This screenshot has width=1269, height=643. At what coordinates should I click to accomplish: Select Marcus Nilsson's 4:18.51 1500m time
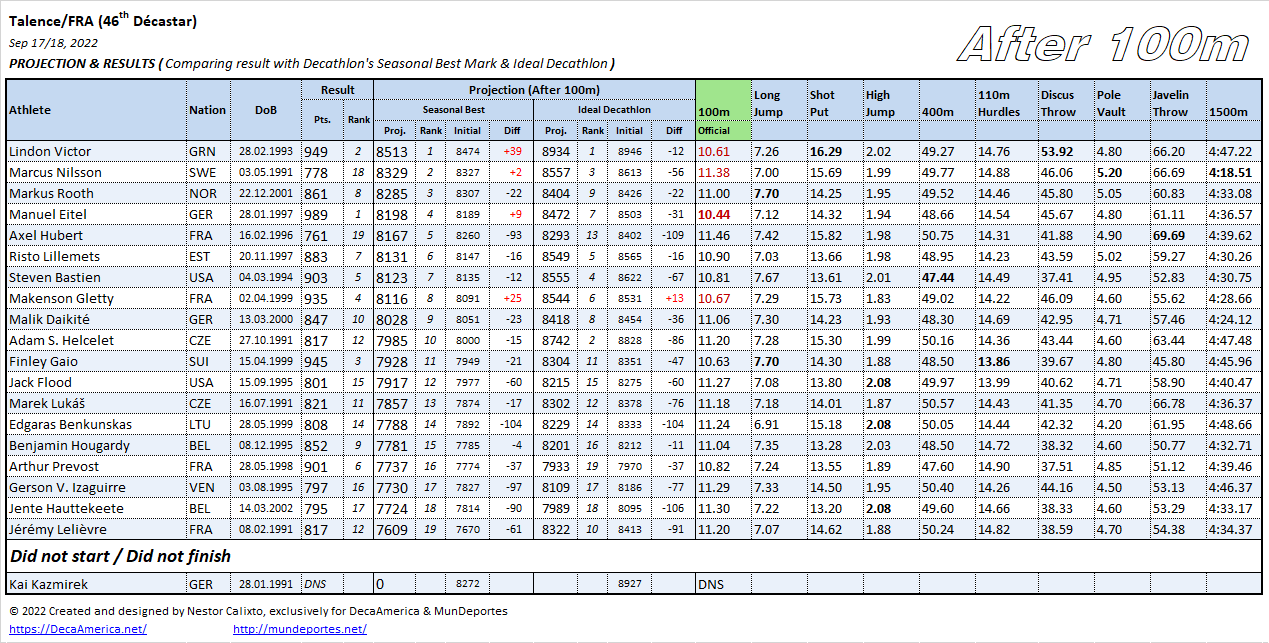(1230, 172)
